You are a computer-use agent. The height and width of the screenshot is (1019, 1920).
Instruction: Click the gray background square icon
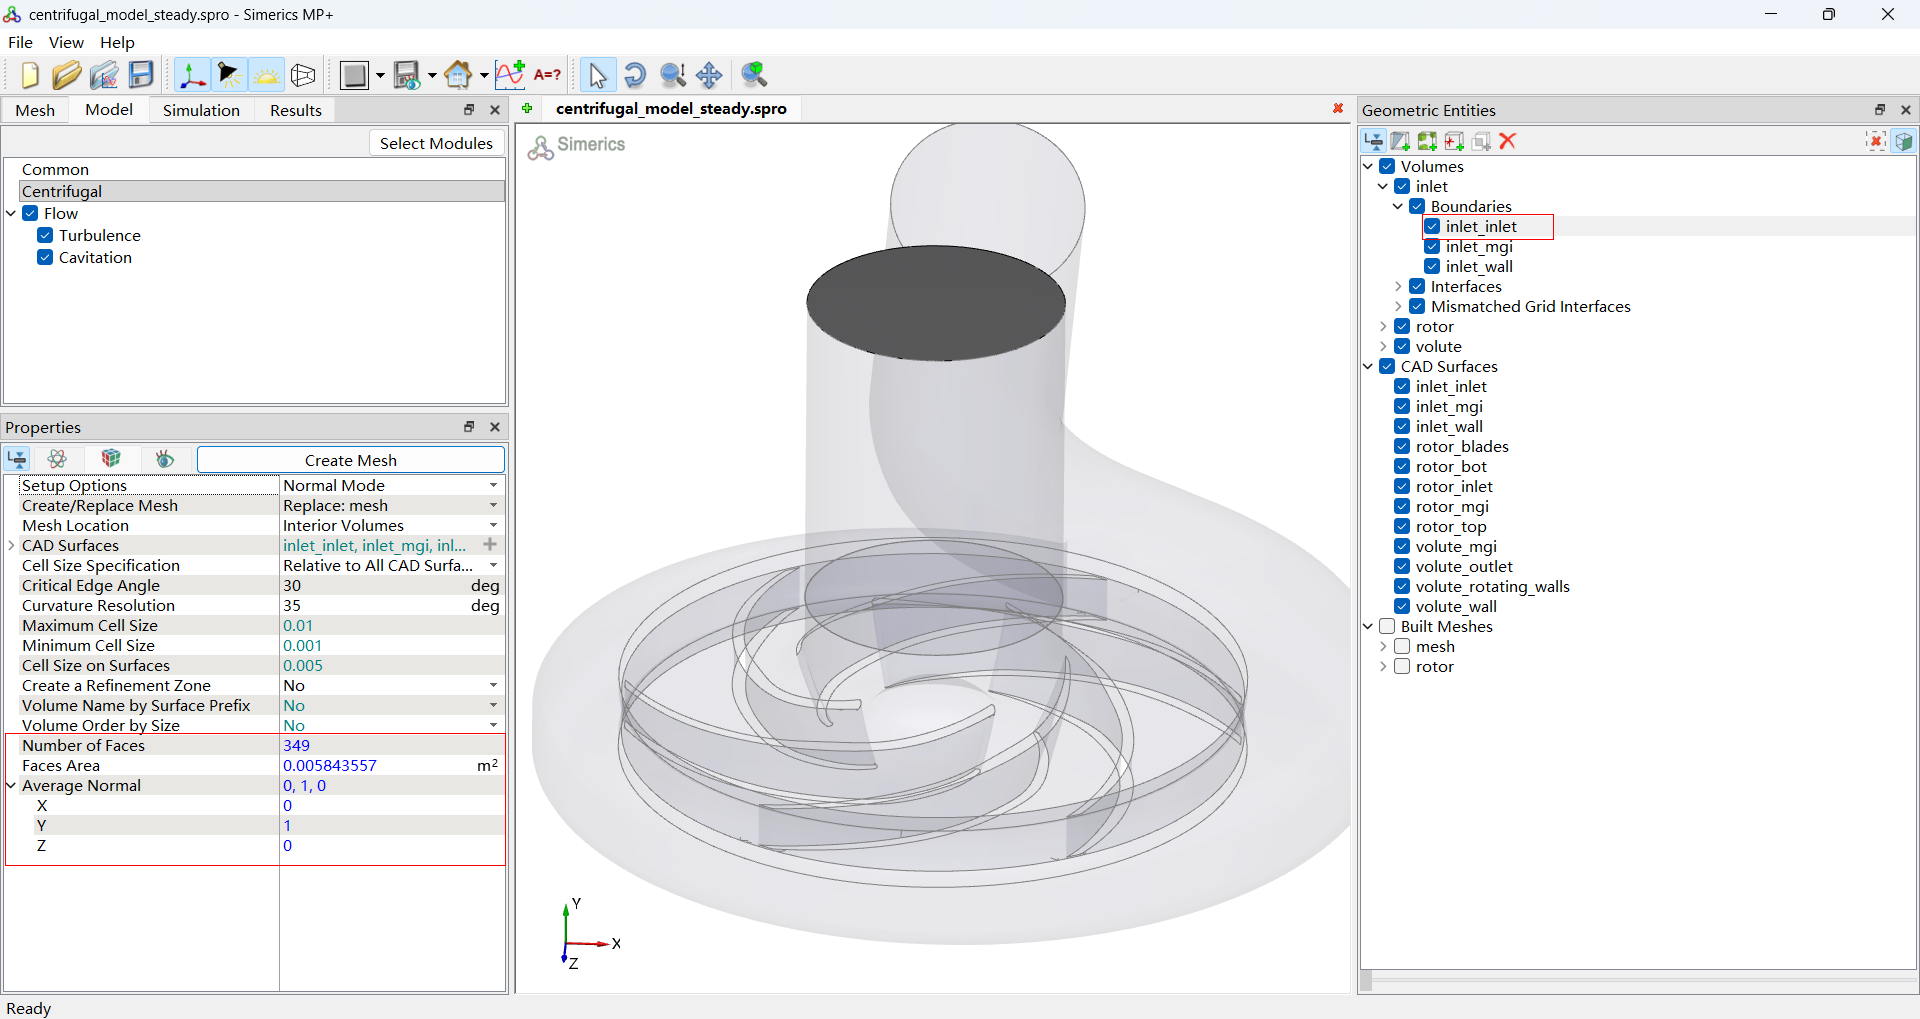coord(354,75)
